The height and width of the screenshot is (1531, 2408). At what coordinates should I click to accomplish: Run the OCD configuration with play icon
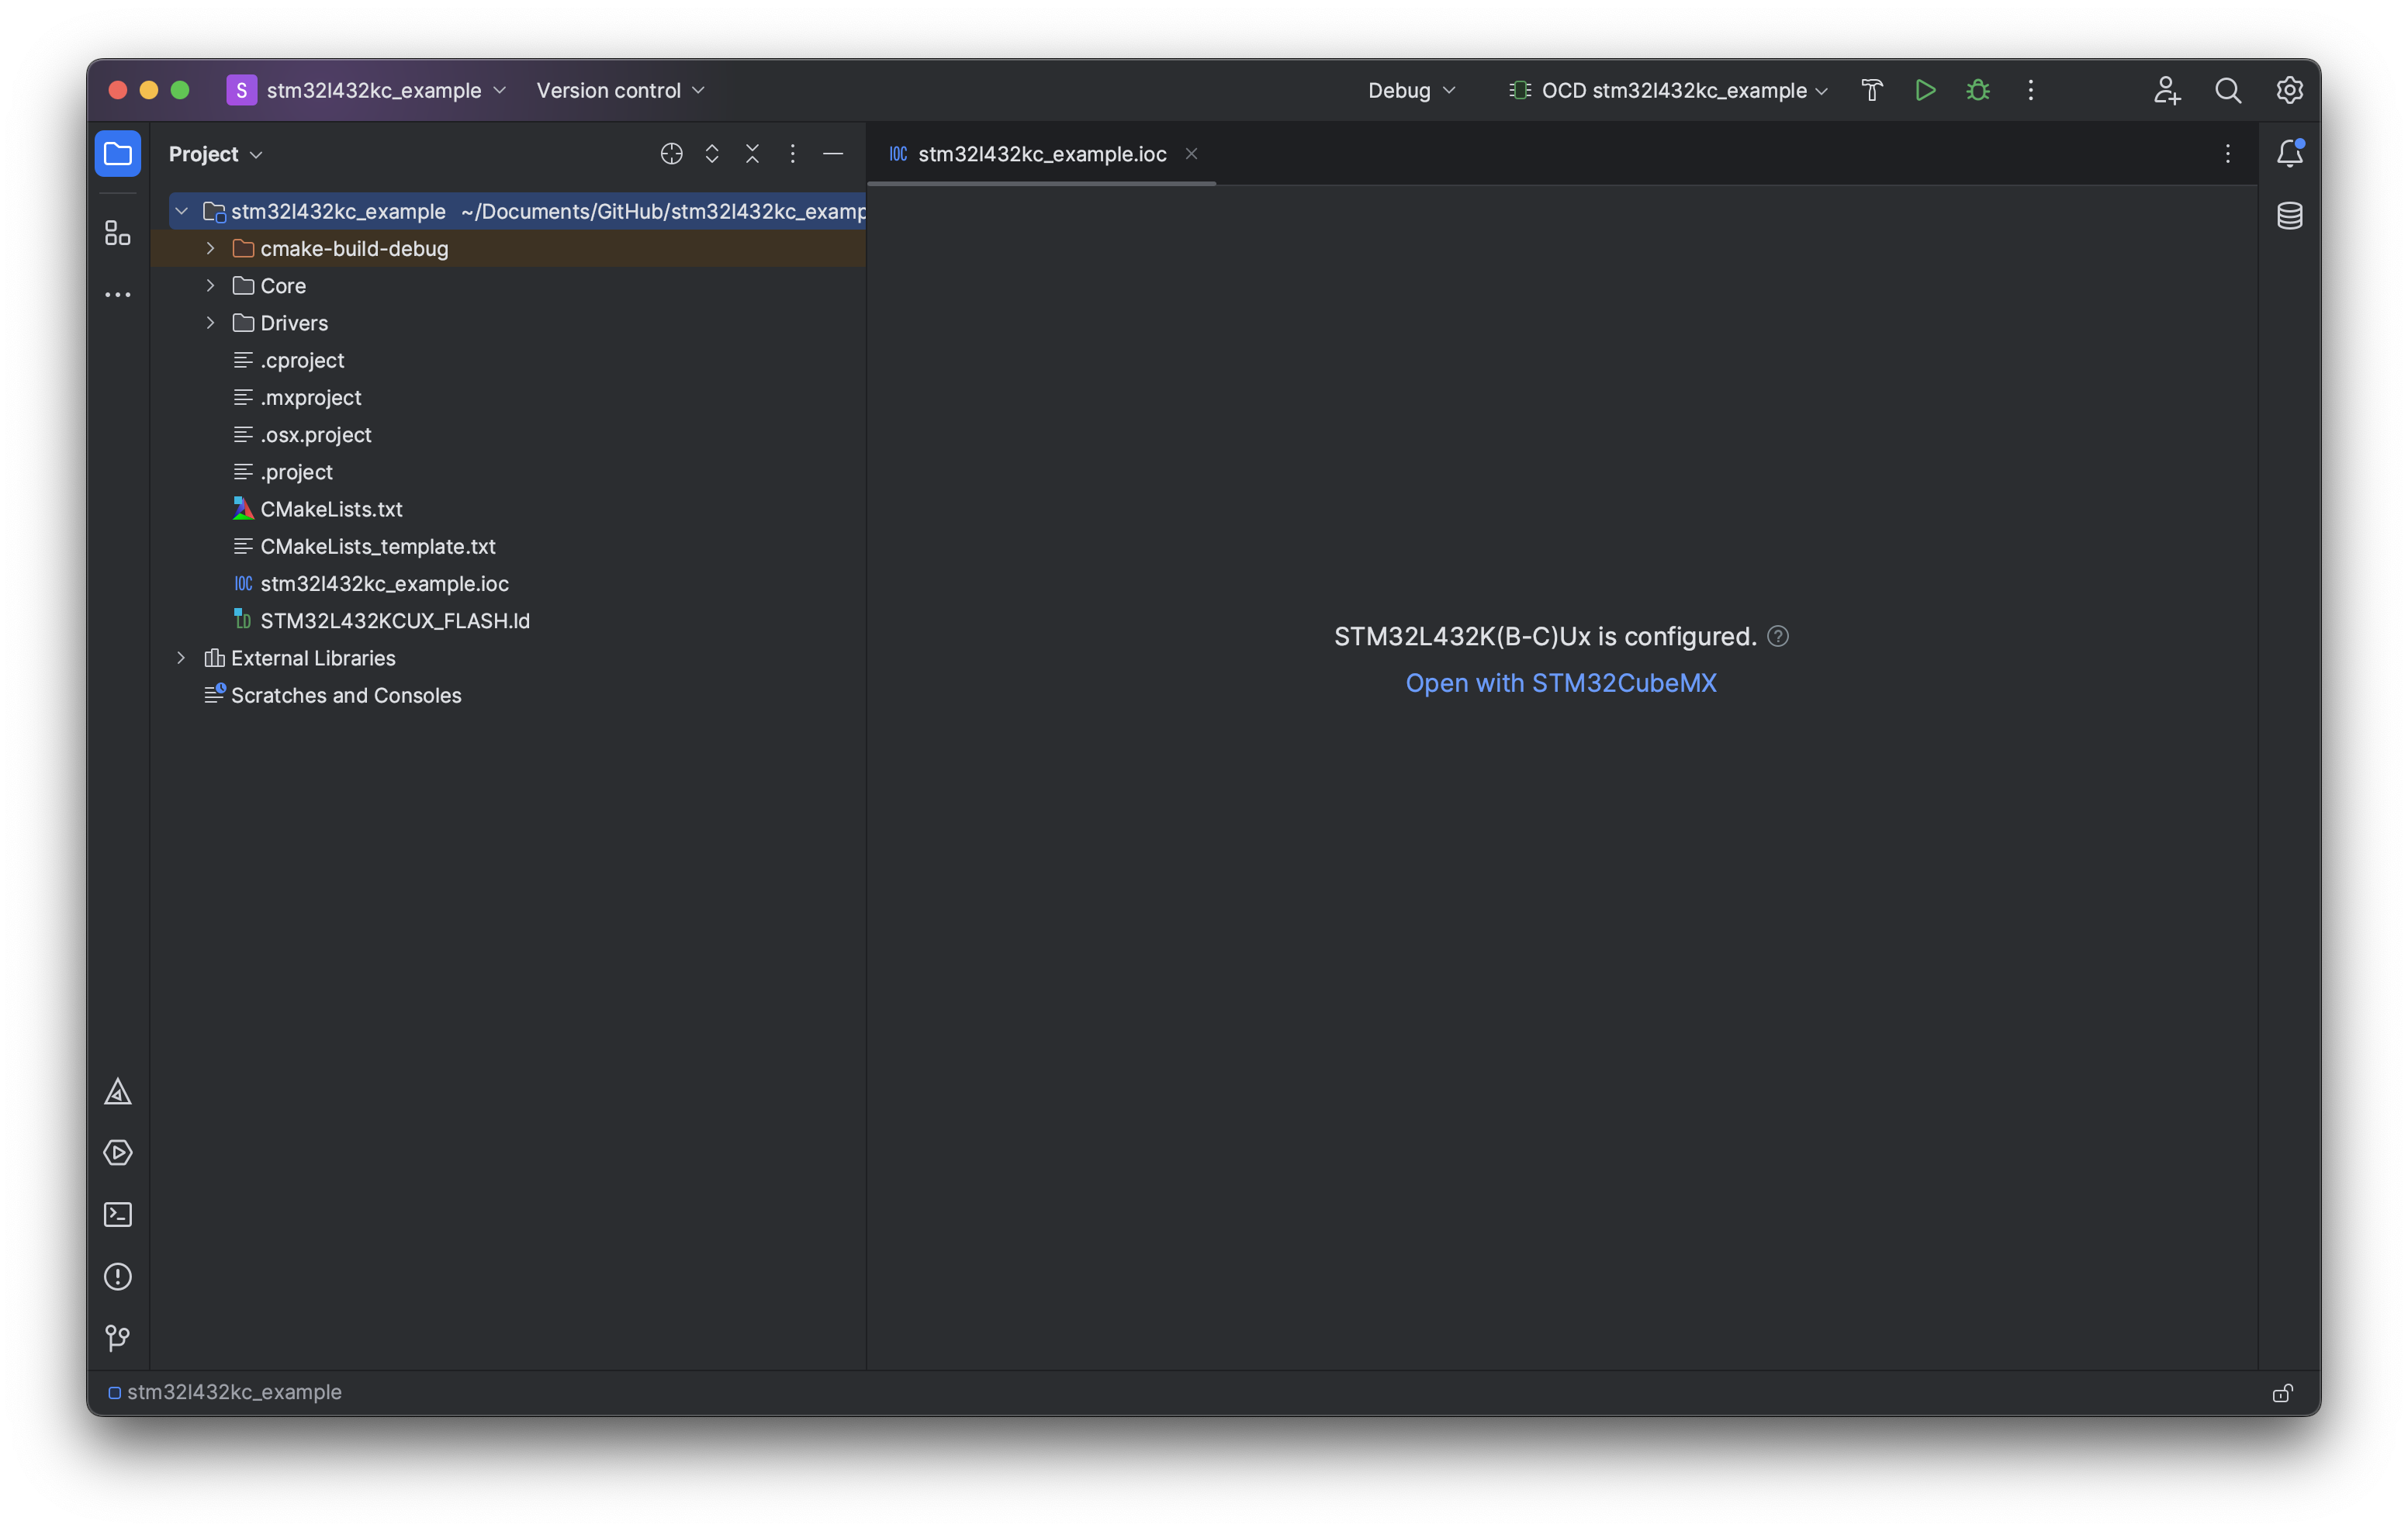coord(1925,90)
